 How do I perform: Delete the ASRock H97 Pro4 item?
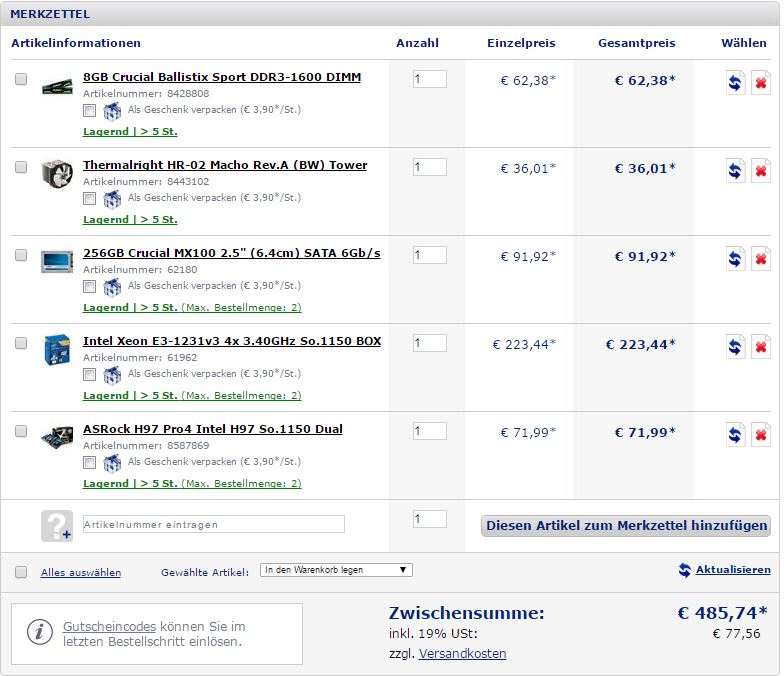760,434
